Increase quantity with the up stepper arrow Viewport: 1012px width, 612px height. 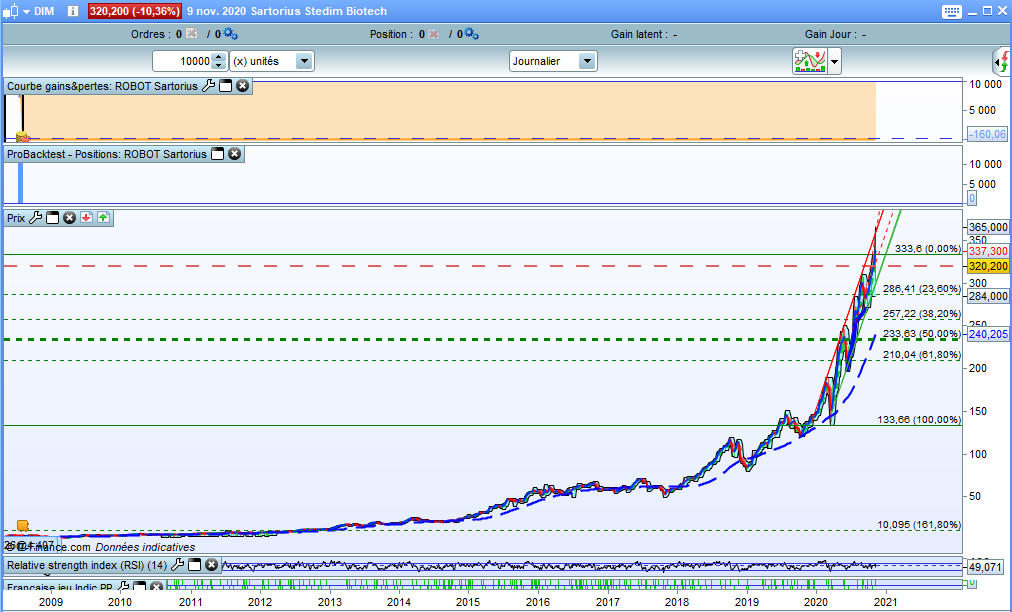coord(219,57)
